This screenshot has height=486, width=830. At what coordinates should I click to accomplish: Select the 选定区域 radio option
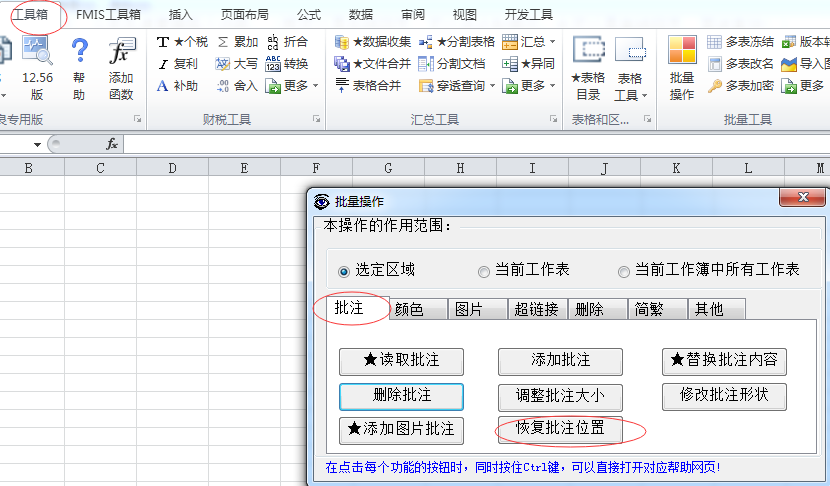tap(345, 271)
